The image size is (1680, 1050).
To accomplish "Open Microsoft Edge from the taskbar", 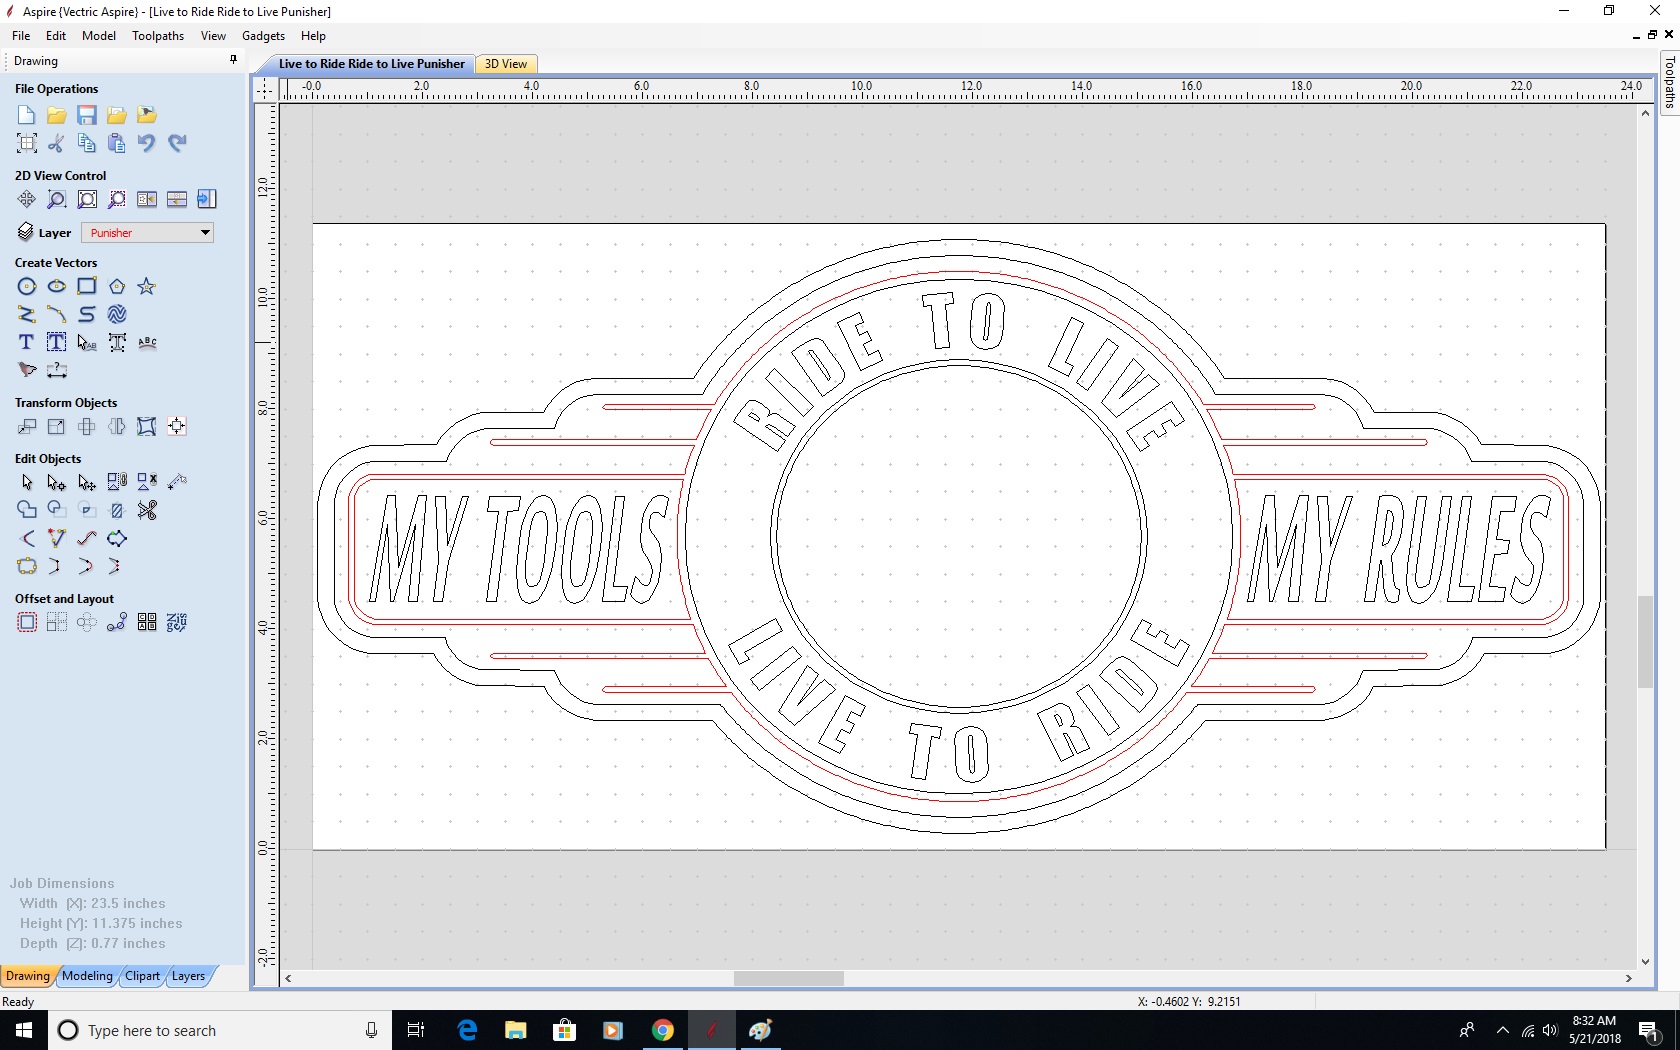I will [467, 1030].
